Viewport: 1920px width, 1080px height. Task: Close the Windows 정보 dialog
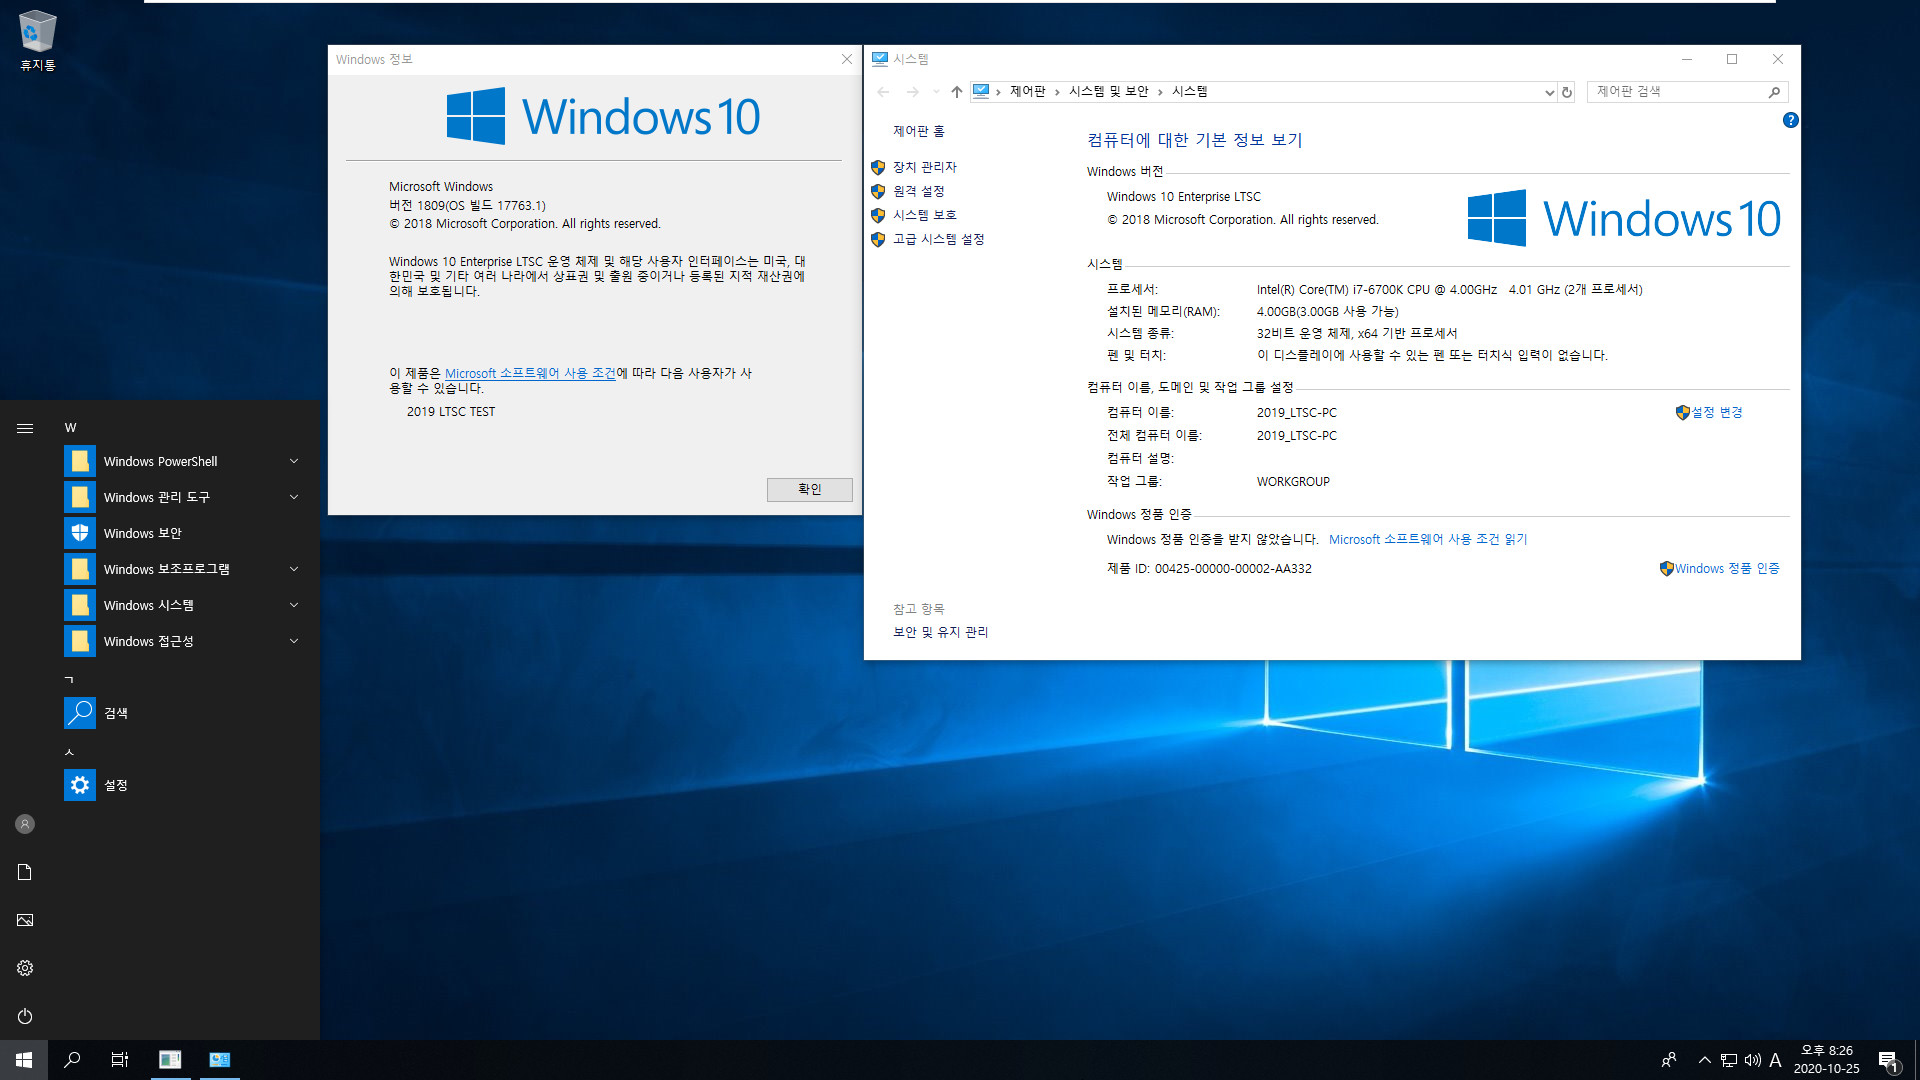846,59
